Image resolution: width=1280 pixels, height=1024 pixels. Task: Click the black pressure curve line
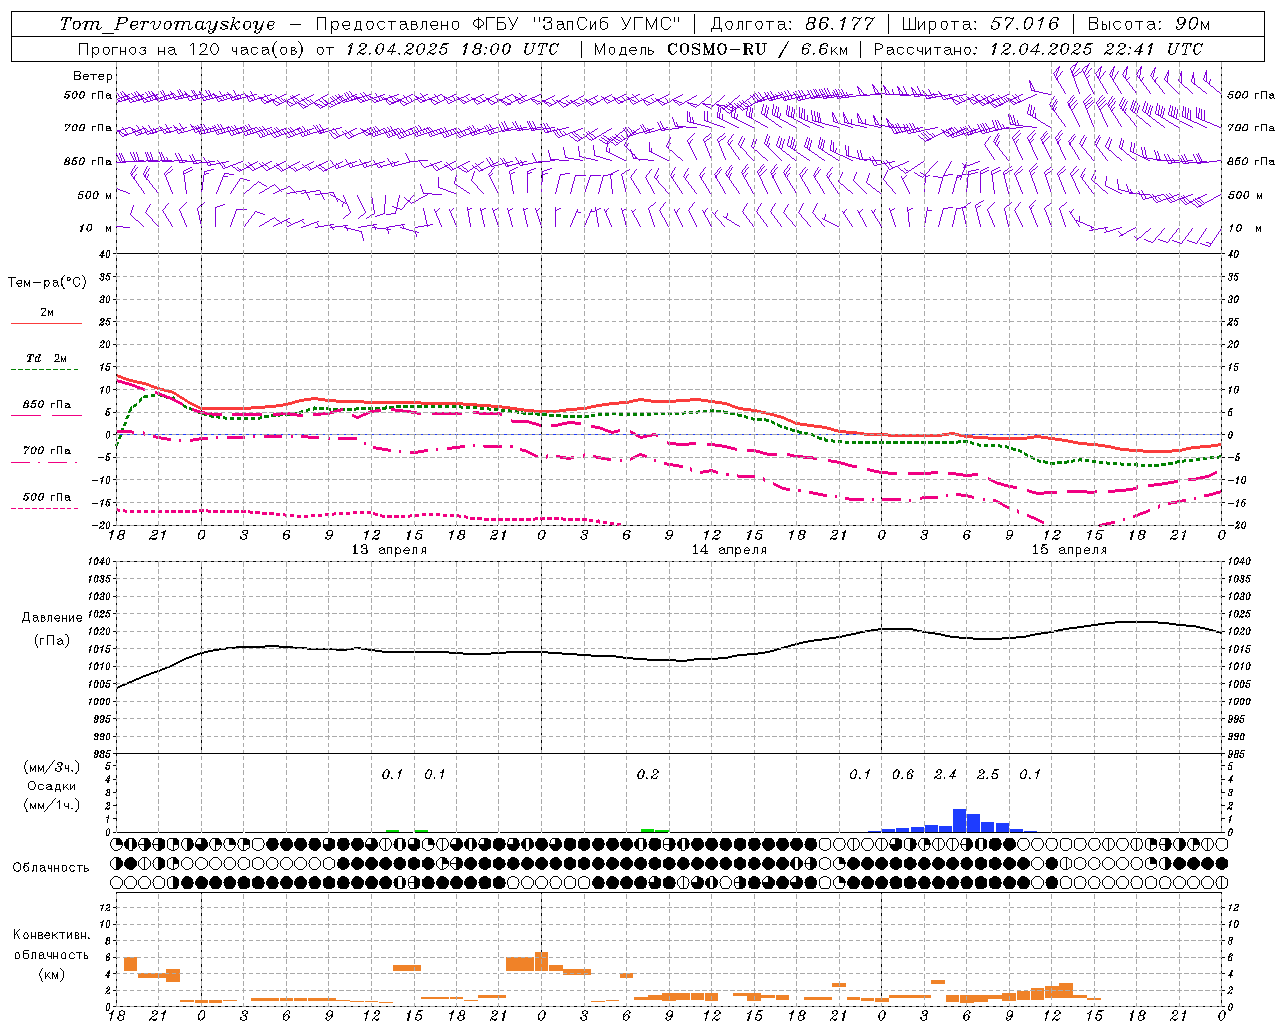(x=669, y=653)
